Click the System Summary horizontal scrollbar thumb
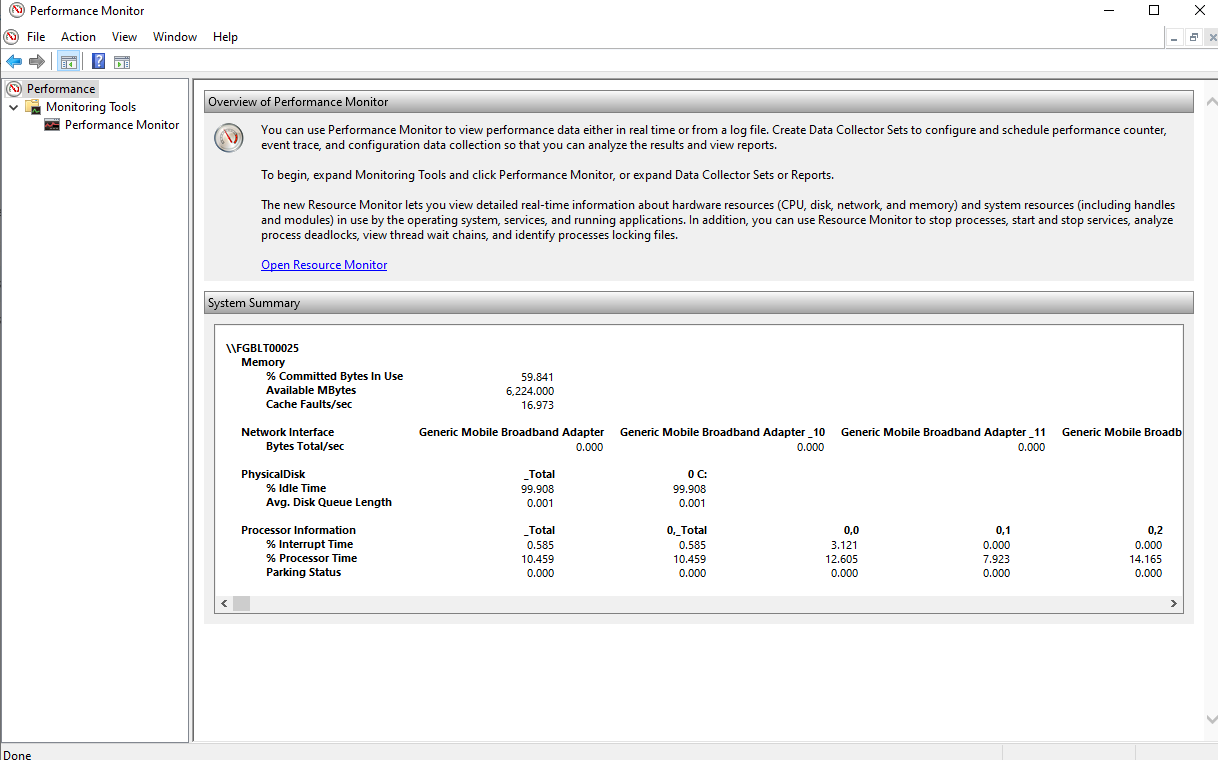Viewport: 1218px width, 760px height. tap(242, 604)
